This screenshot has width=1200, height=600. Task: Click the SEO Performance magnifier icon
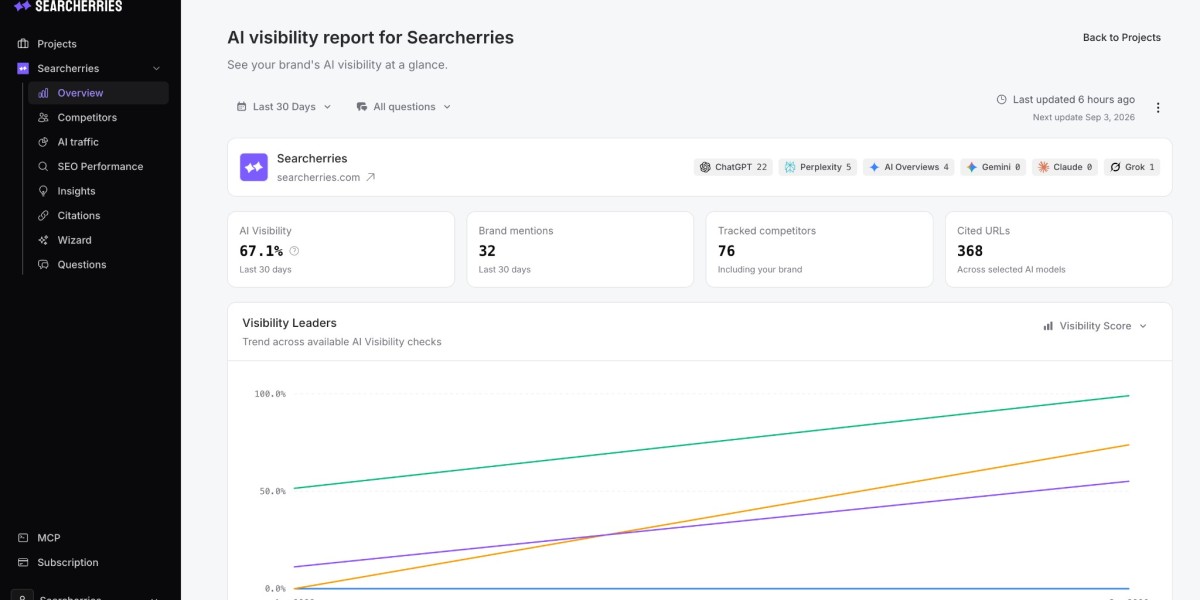[x=43, y=167]
